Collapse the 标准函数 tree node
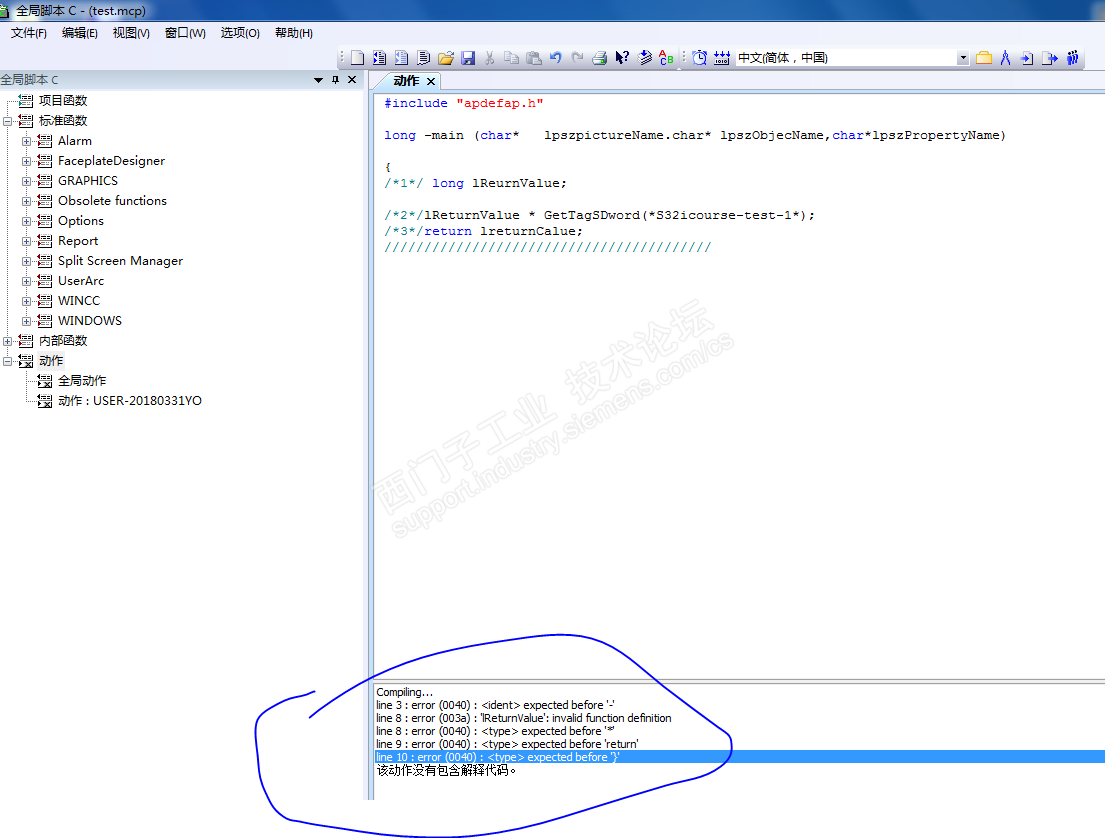 pyautogui.click(x=7, y=121)
